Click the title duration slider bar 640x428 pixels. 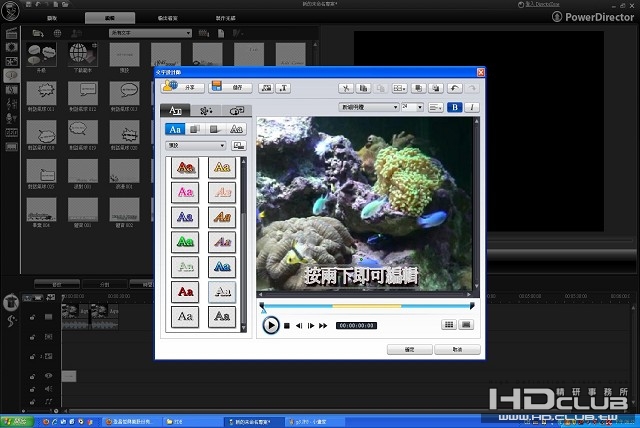pyautogui.click(x=367, y=306)
